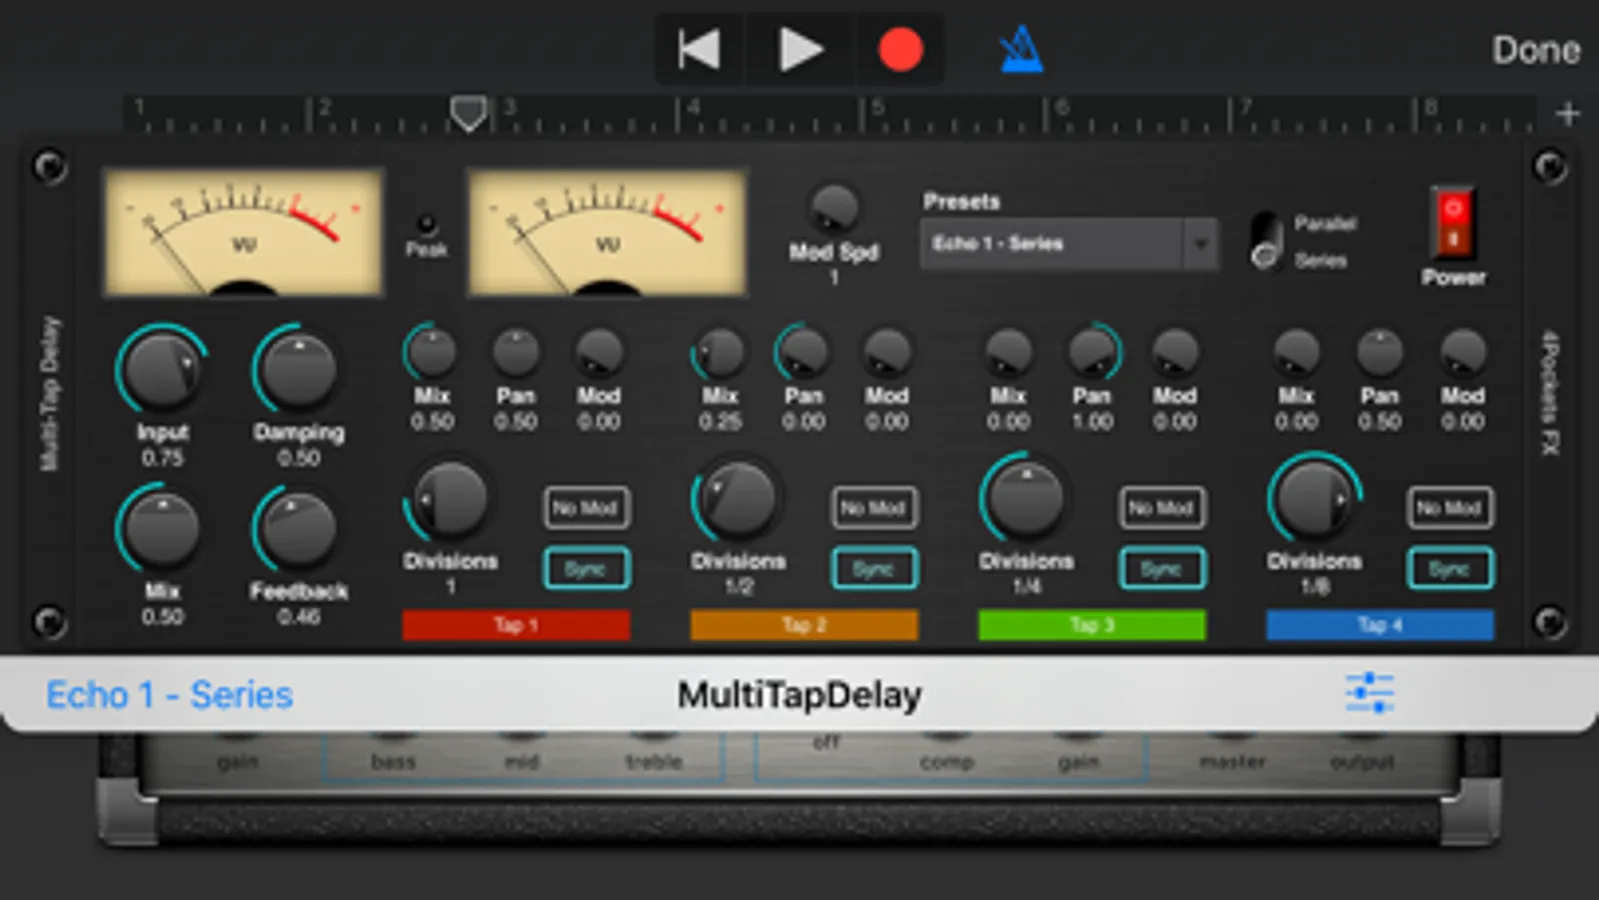Start recording with the red record button
This screenshot has height=900, width=1599.
[900, 49]
